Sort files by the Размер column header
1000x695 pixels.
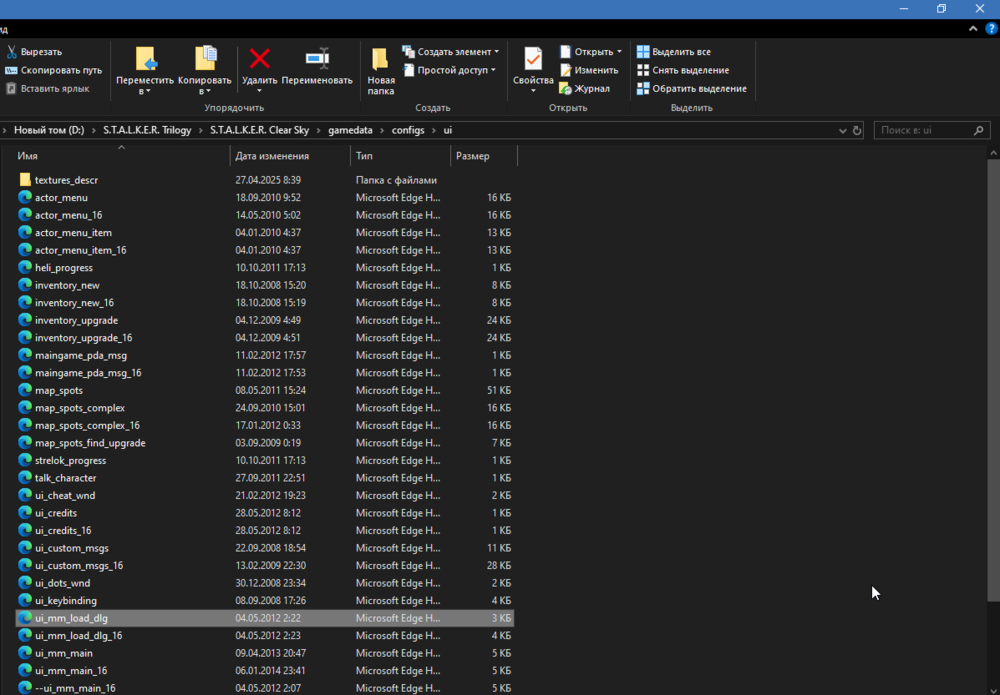(473, 156)
